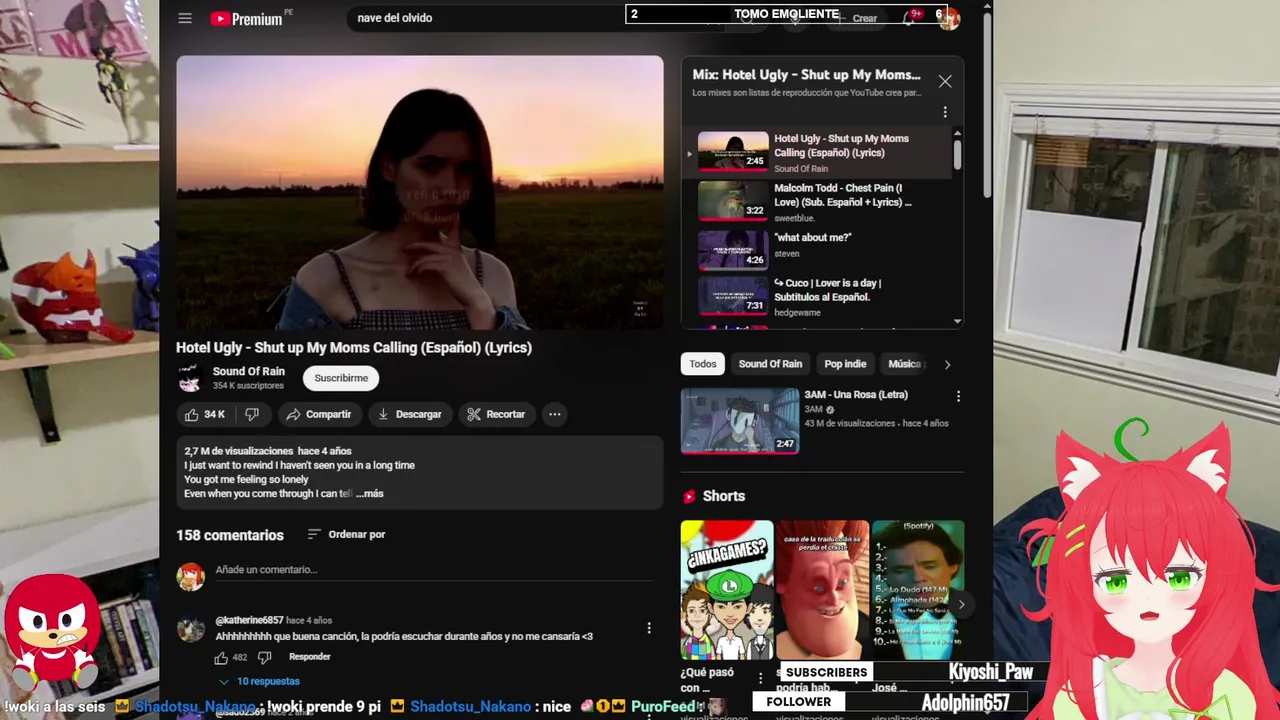The image size is (1280, 720).
Task: Go to YouTube Premium home logo
Action: pyautogui.click(x=247, y=18)
